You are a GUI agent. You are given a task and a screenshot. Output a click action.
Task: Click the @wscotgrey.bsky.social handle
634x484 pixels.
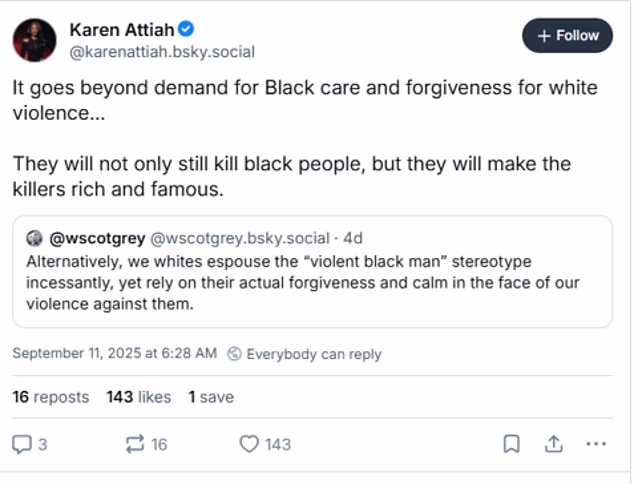point(240,238)
